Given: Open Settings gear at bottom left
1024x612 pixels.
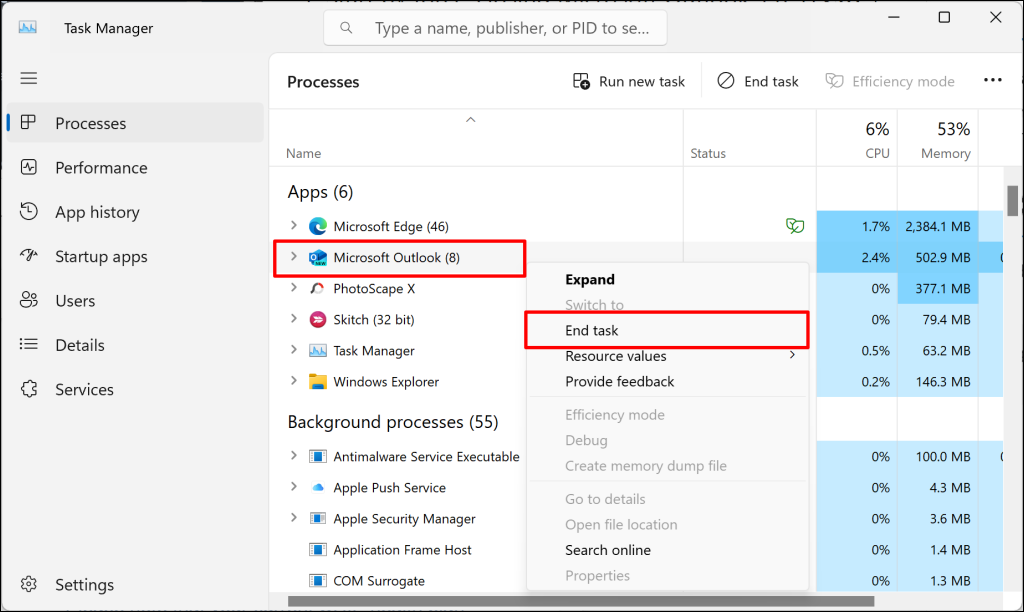Looking at the screenshot, I should point(29,585).
